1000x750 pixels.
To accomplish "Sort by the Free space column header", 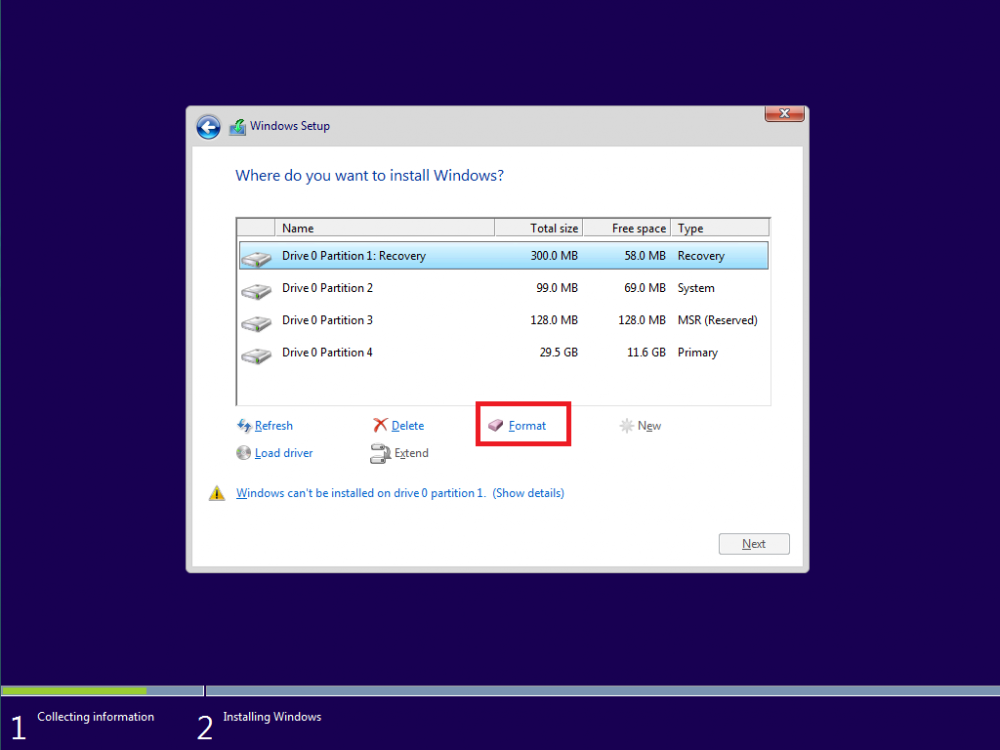I will click(x=627, y=228).
